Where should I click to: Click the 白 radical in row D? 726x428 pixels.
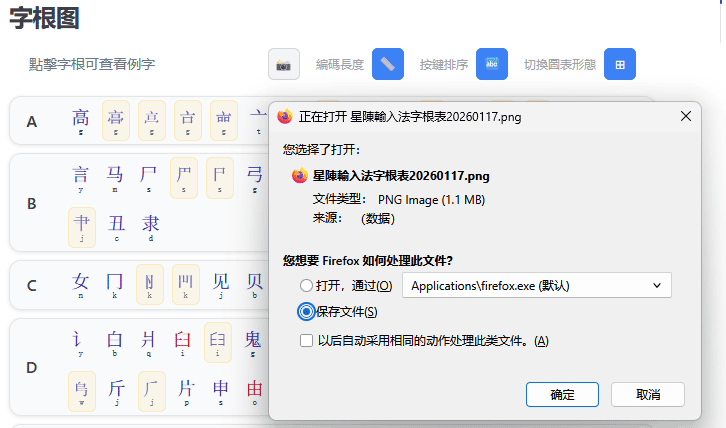coord(116,341)
